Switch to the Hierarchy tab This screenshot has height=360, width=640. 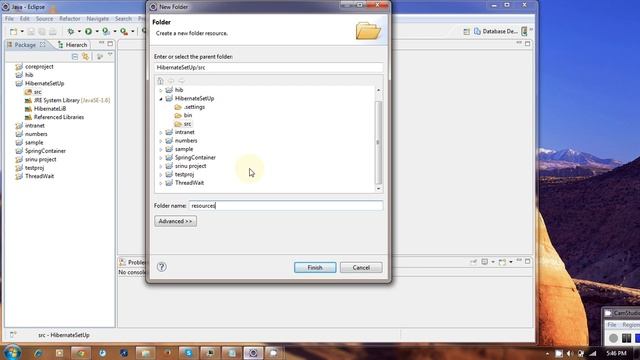tap(73, 45)
